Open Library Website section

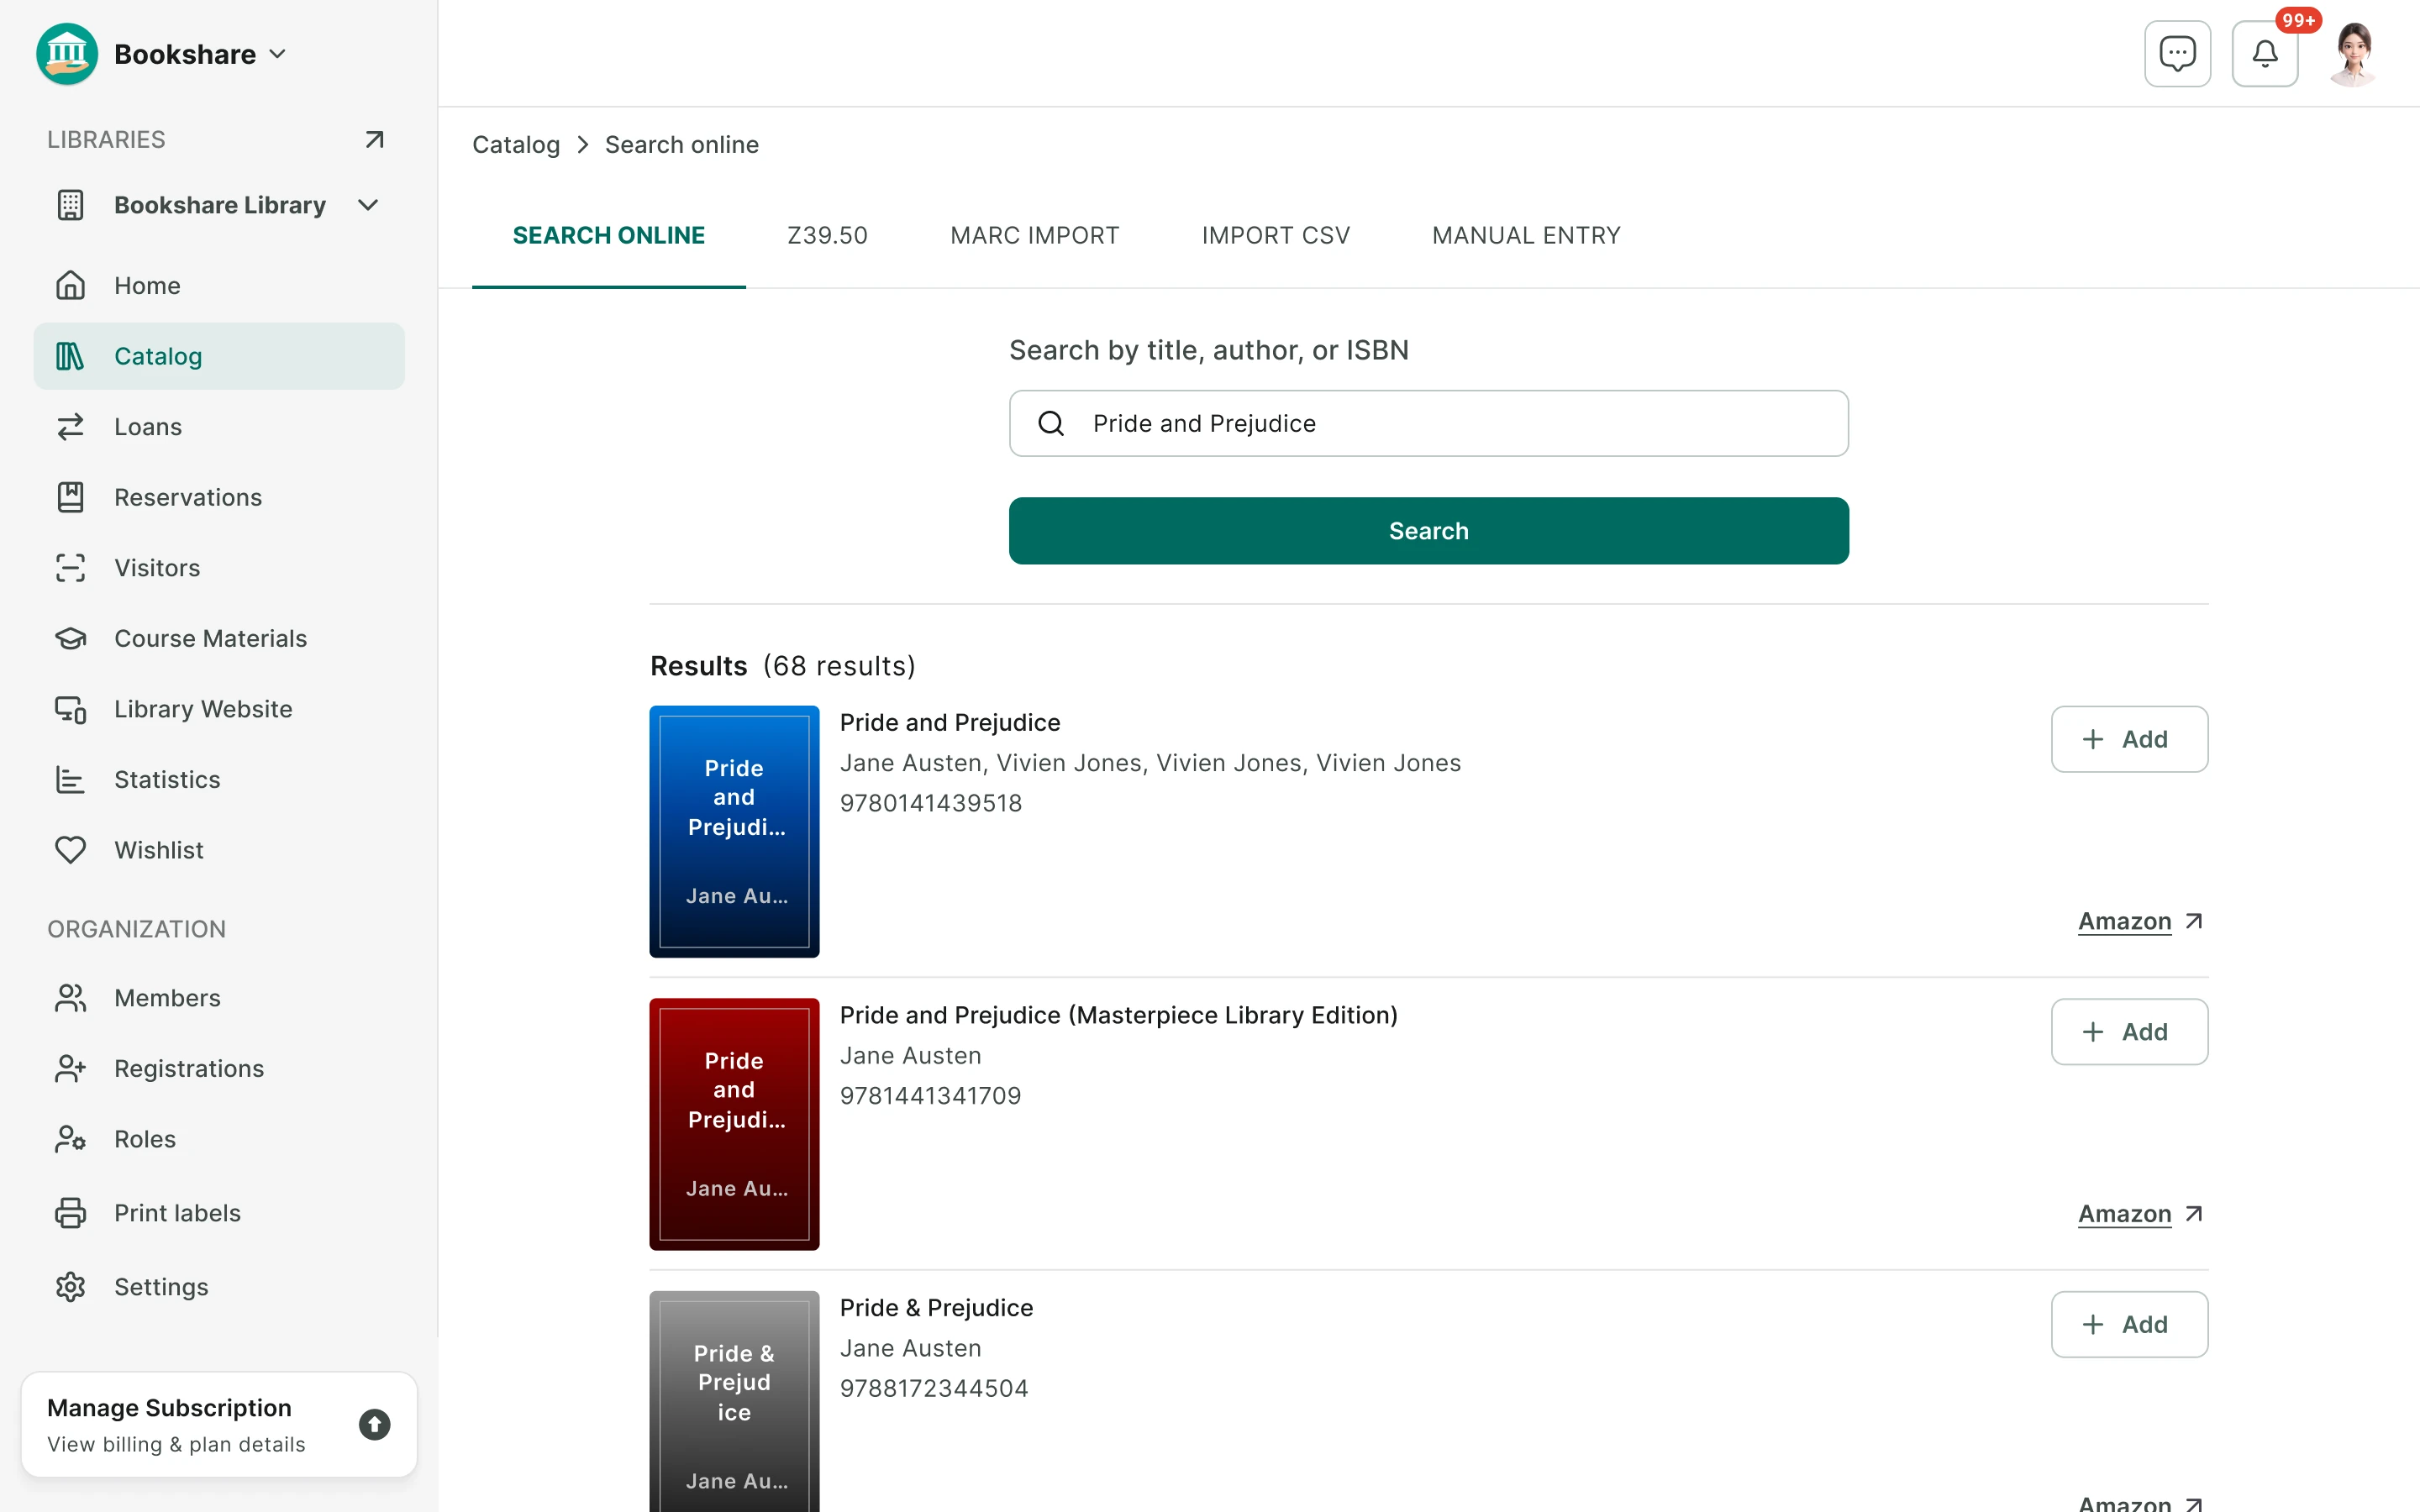219,709
